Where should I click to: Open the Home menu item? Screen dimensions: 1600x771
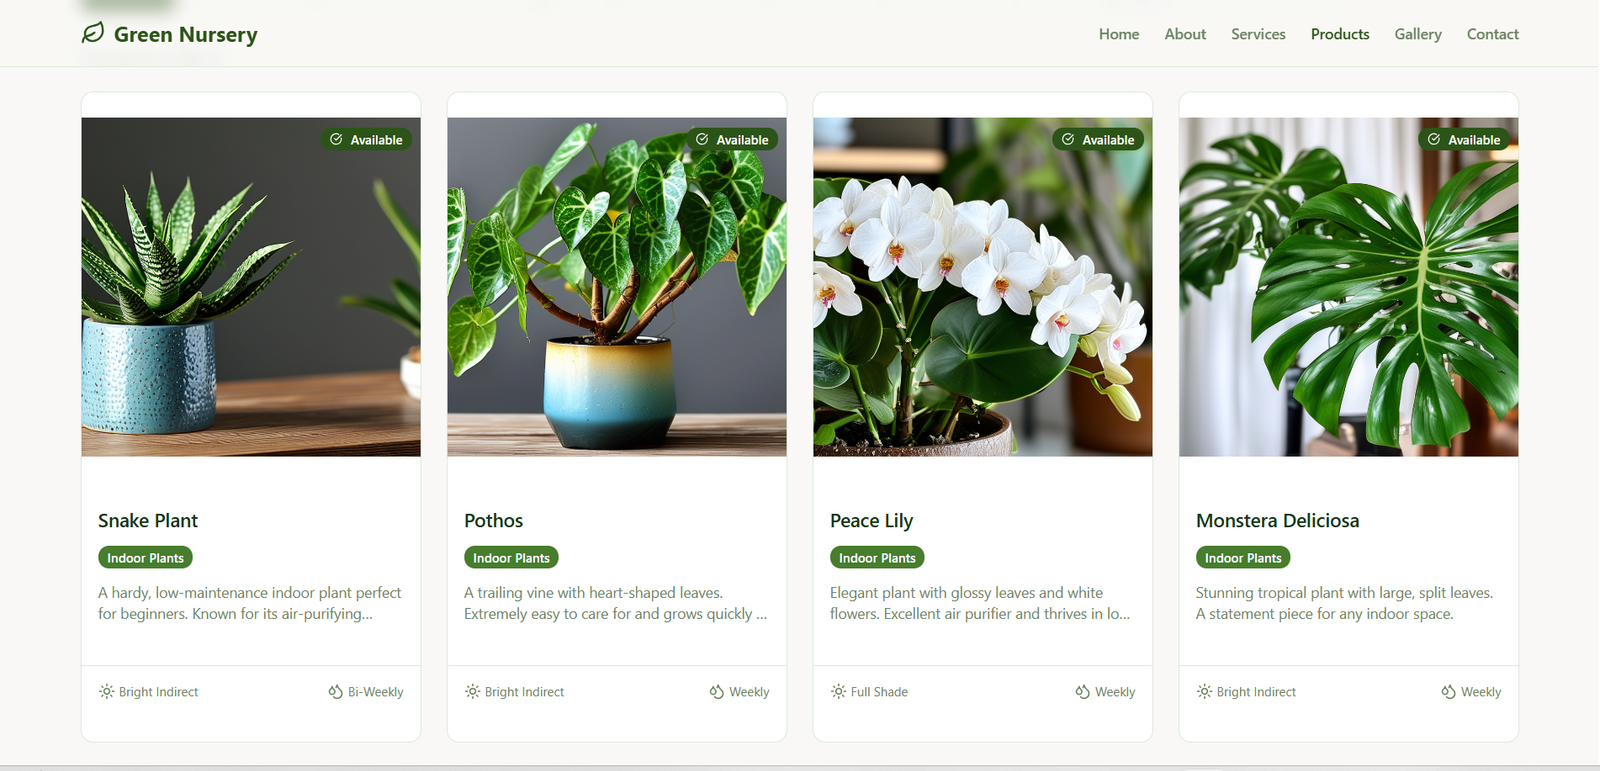[x=1119, y=34]
